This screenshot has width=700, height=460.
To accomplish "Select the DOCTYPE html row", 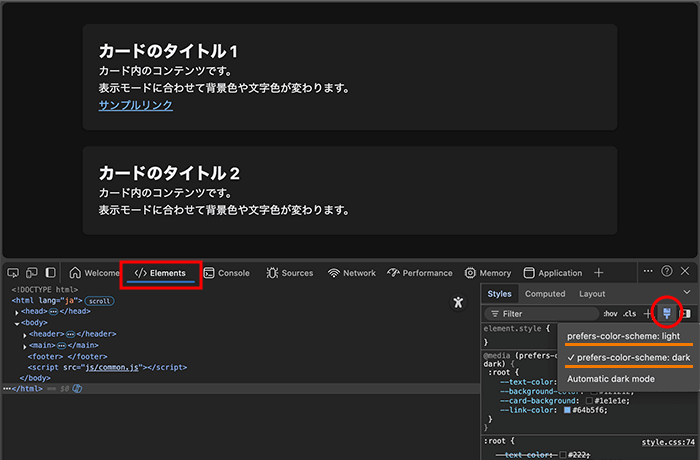I will tap(45, 290).
